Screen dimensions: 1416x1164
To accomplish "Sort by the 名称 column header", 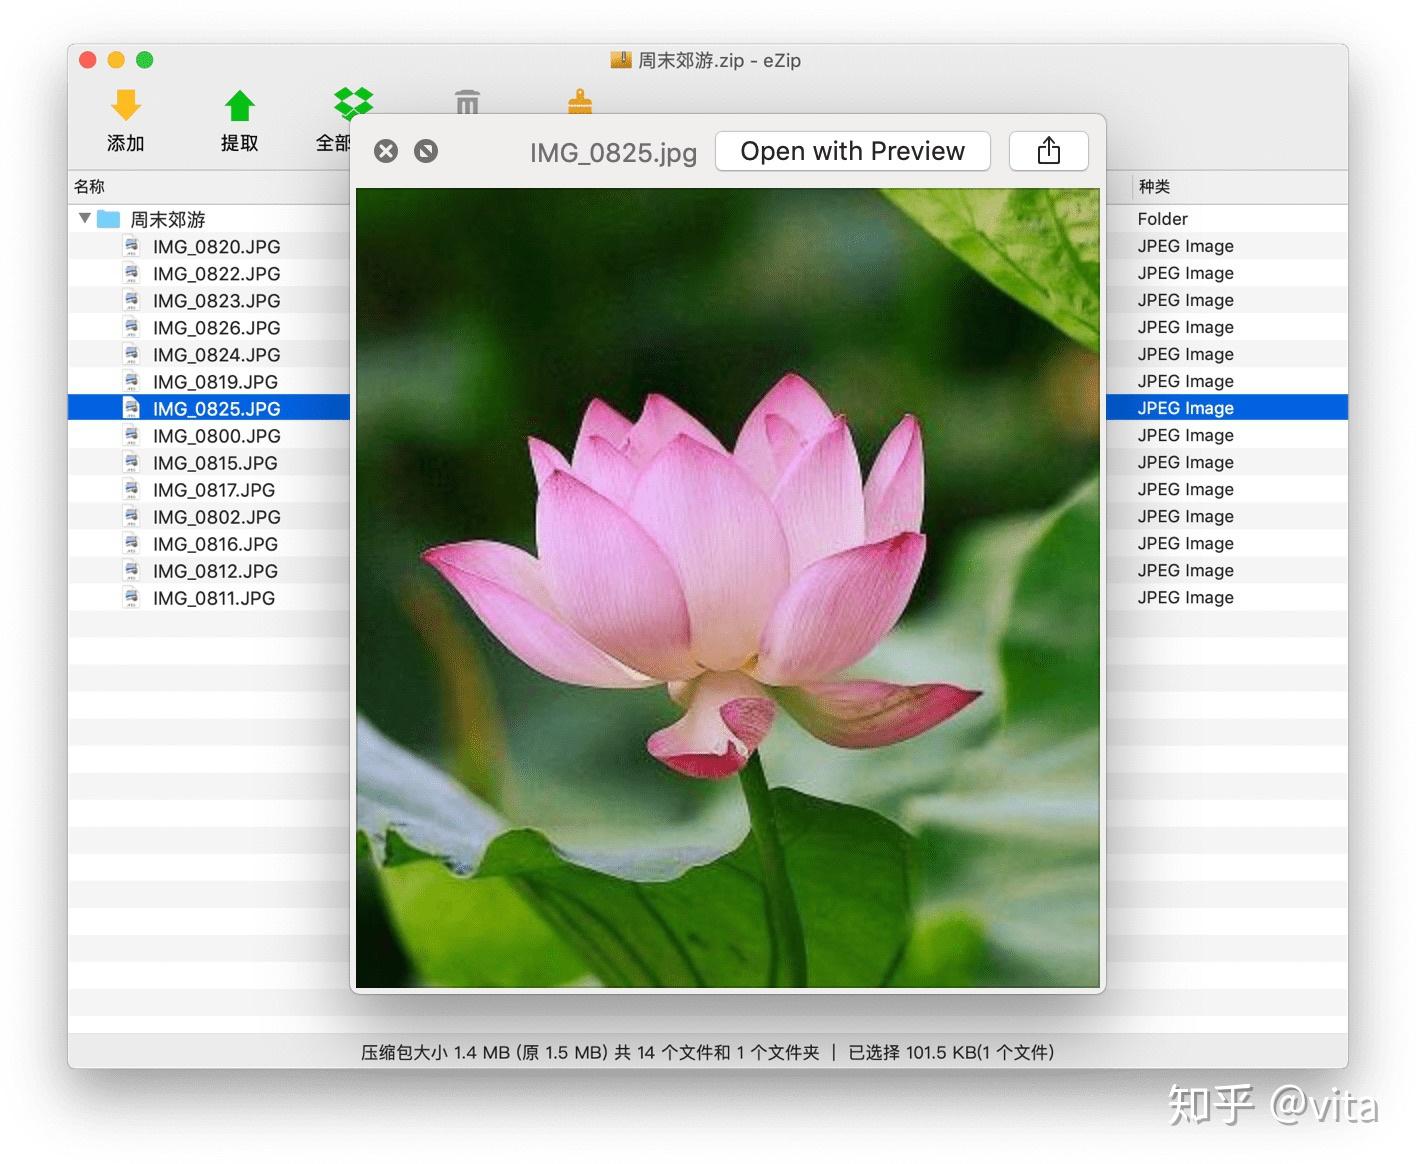I will tap(89, 186).
